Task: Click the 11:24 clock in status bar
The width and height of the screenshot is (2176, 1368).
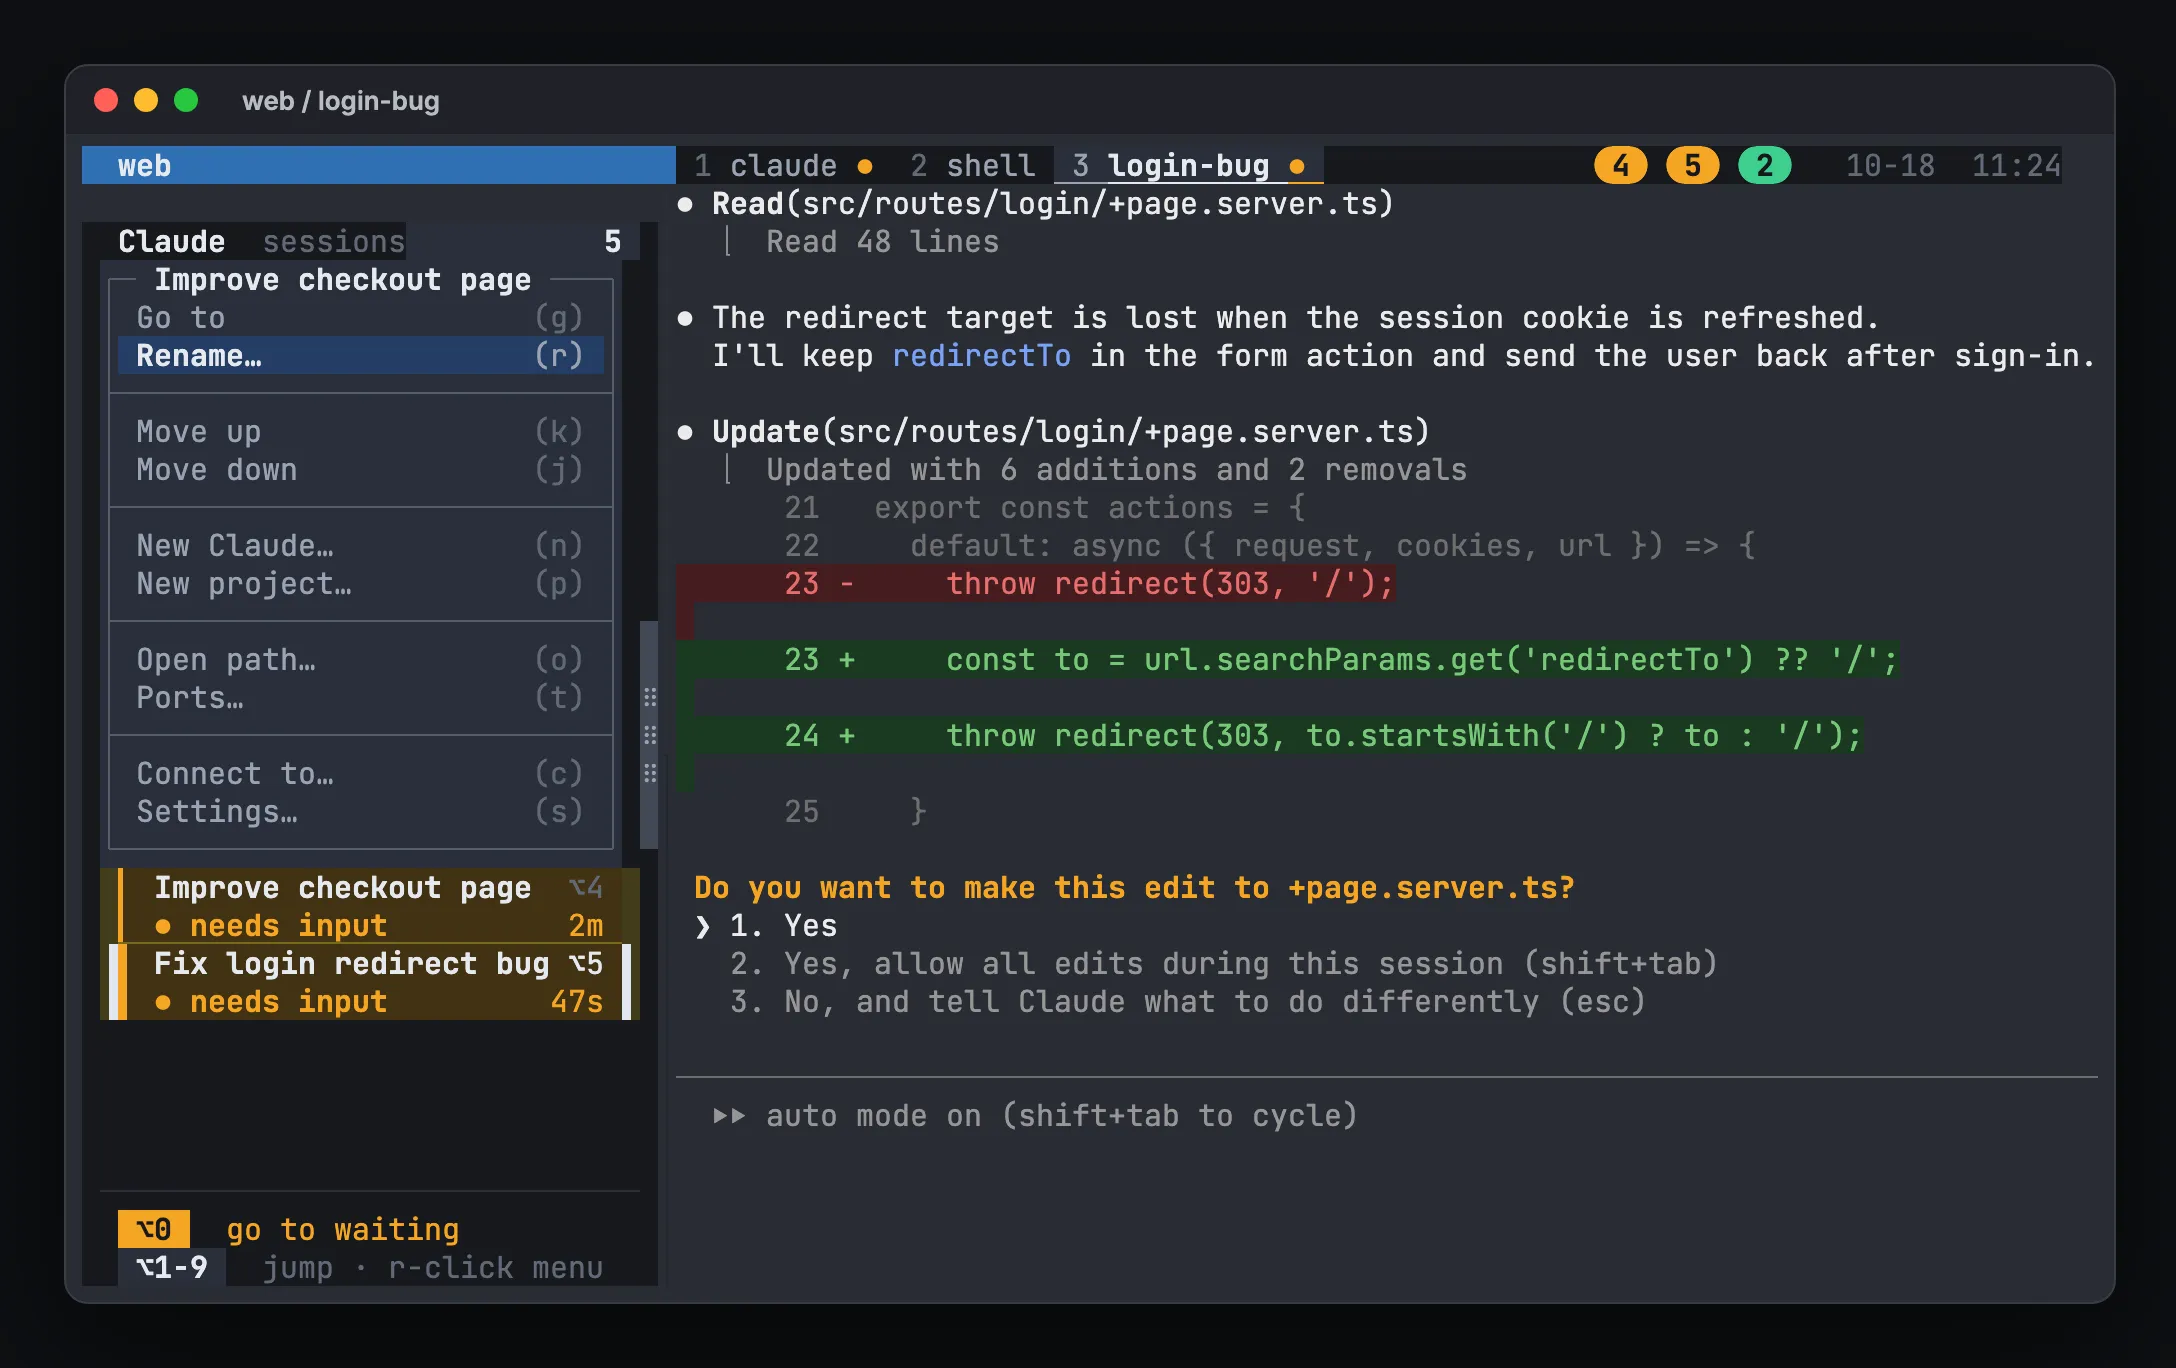Action: [2016, 165]
